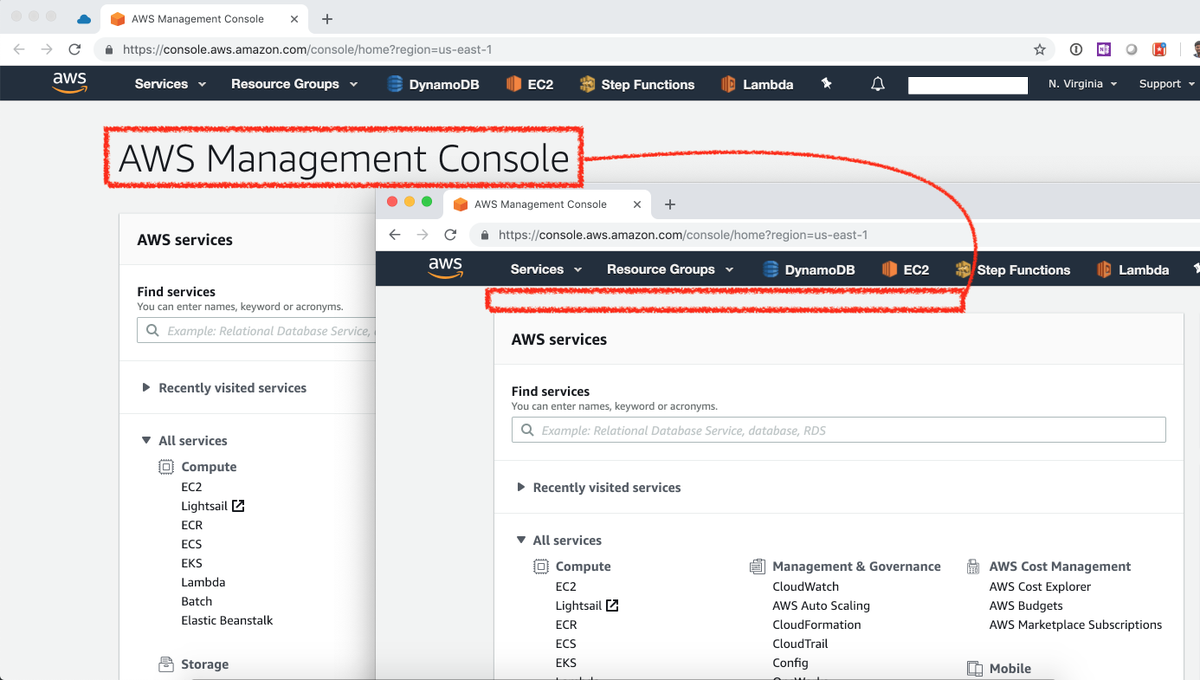Open Lightsail link in the front window
Image resolution: width=1200 pixels, height=680 pixels.
point(587,606)
